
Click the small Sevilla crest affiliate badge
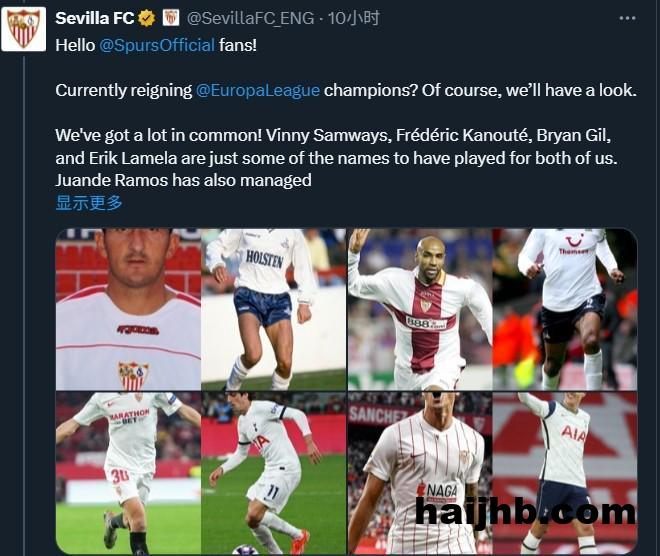pos(171,18)
